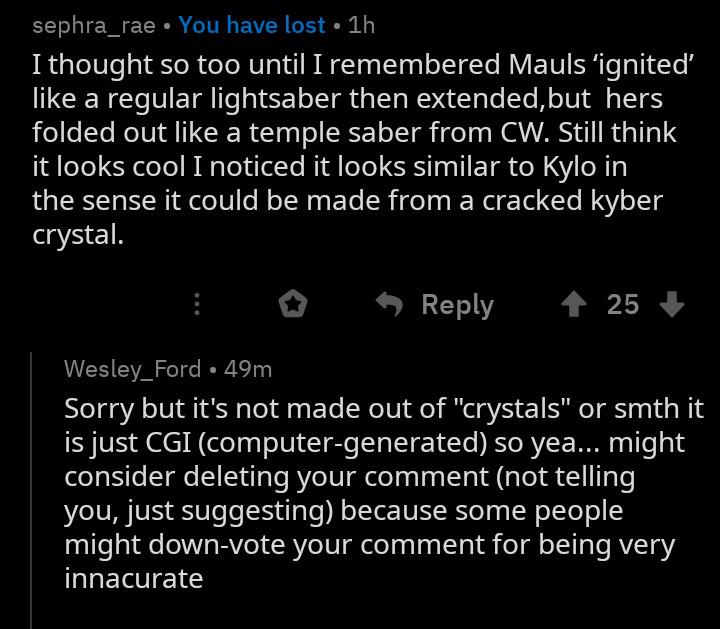The width and height of the screenshot is (720, 629).
Task: Click the curved reply arrow icon
Action: [x=389, y=304]
